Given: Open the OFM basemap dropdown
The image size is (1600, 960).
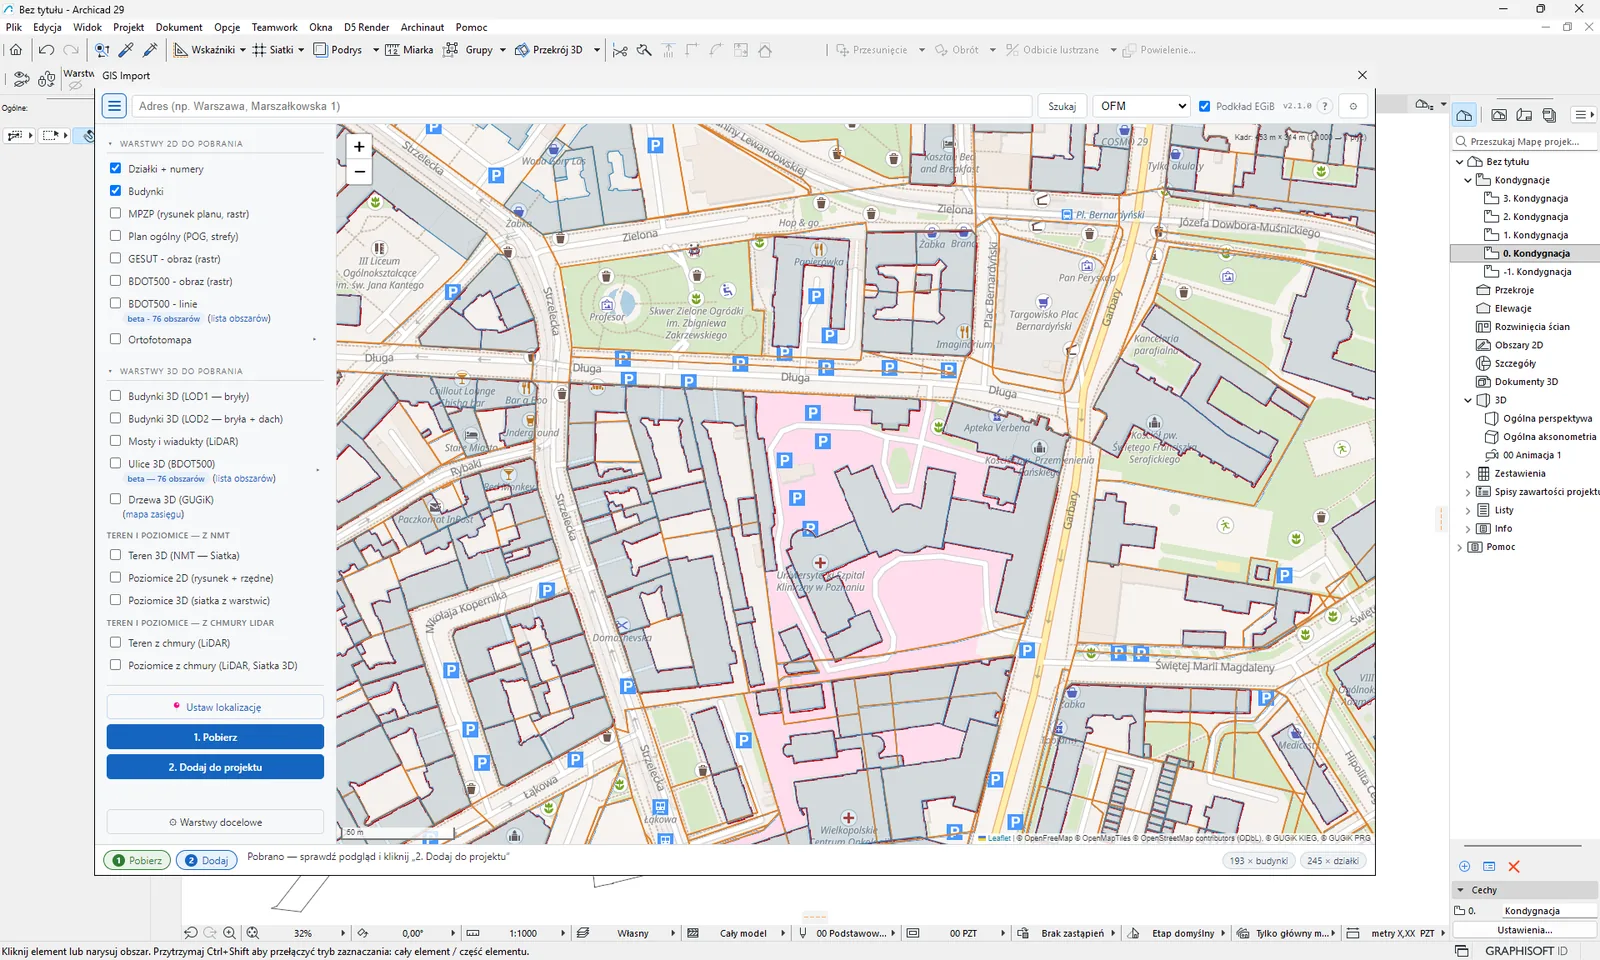Looking at the screenshot, I should 1142,106.
